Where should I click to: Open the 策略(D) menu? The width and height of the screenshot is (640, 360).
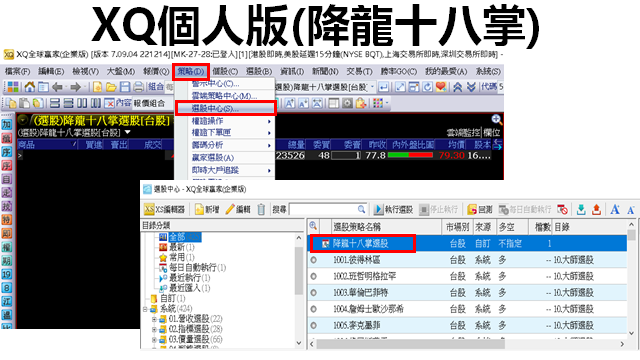(x=191, y=72)
